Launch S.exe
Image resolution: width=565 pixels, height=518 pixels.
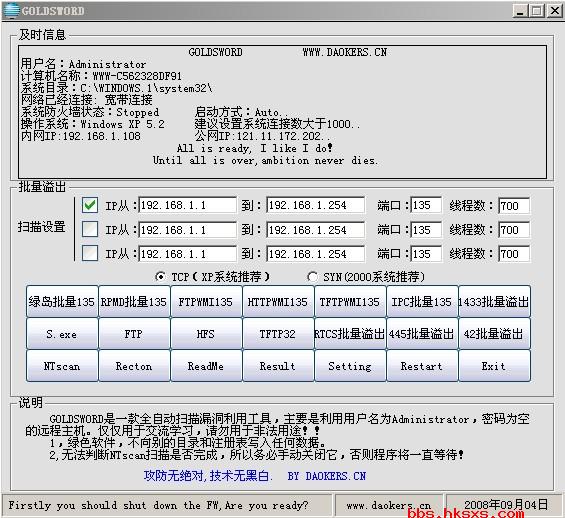pyautogui.click(x=62, y=334)
